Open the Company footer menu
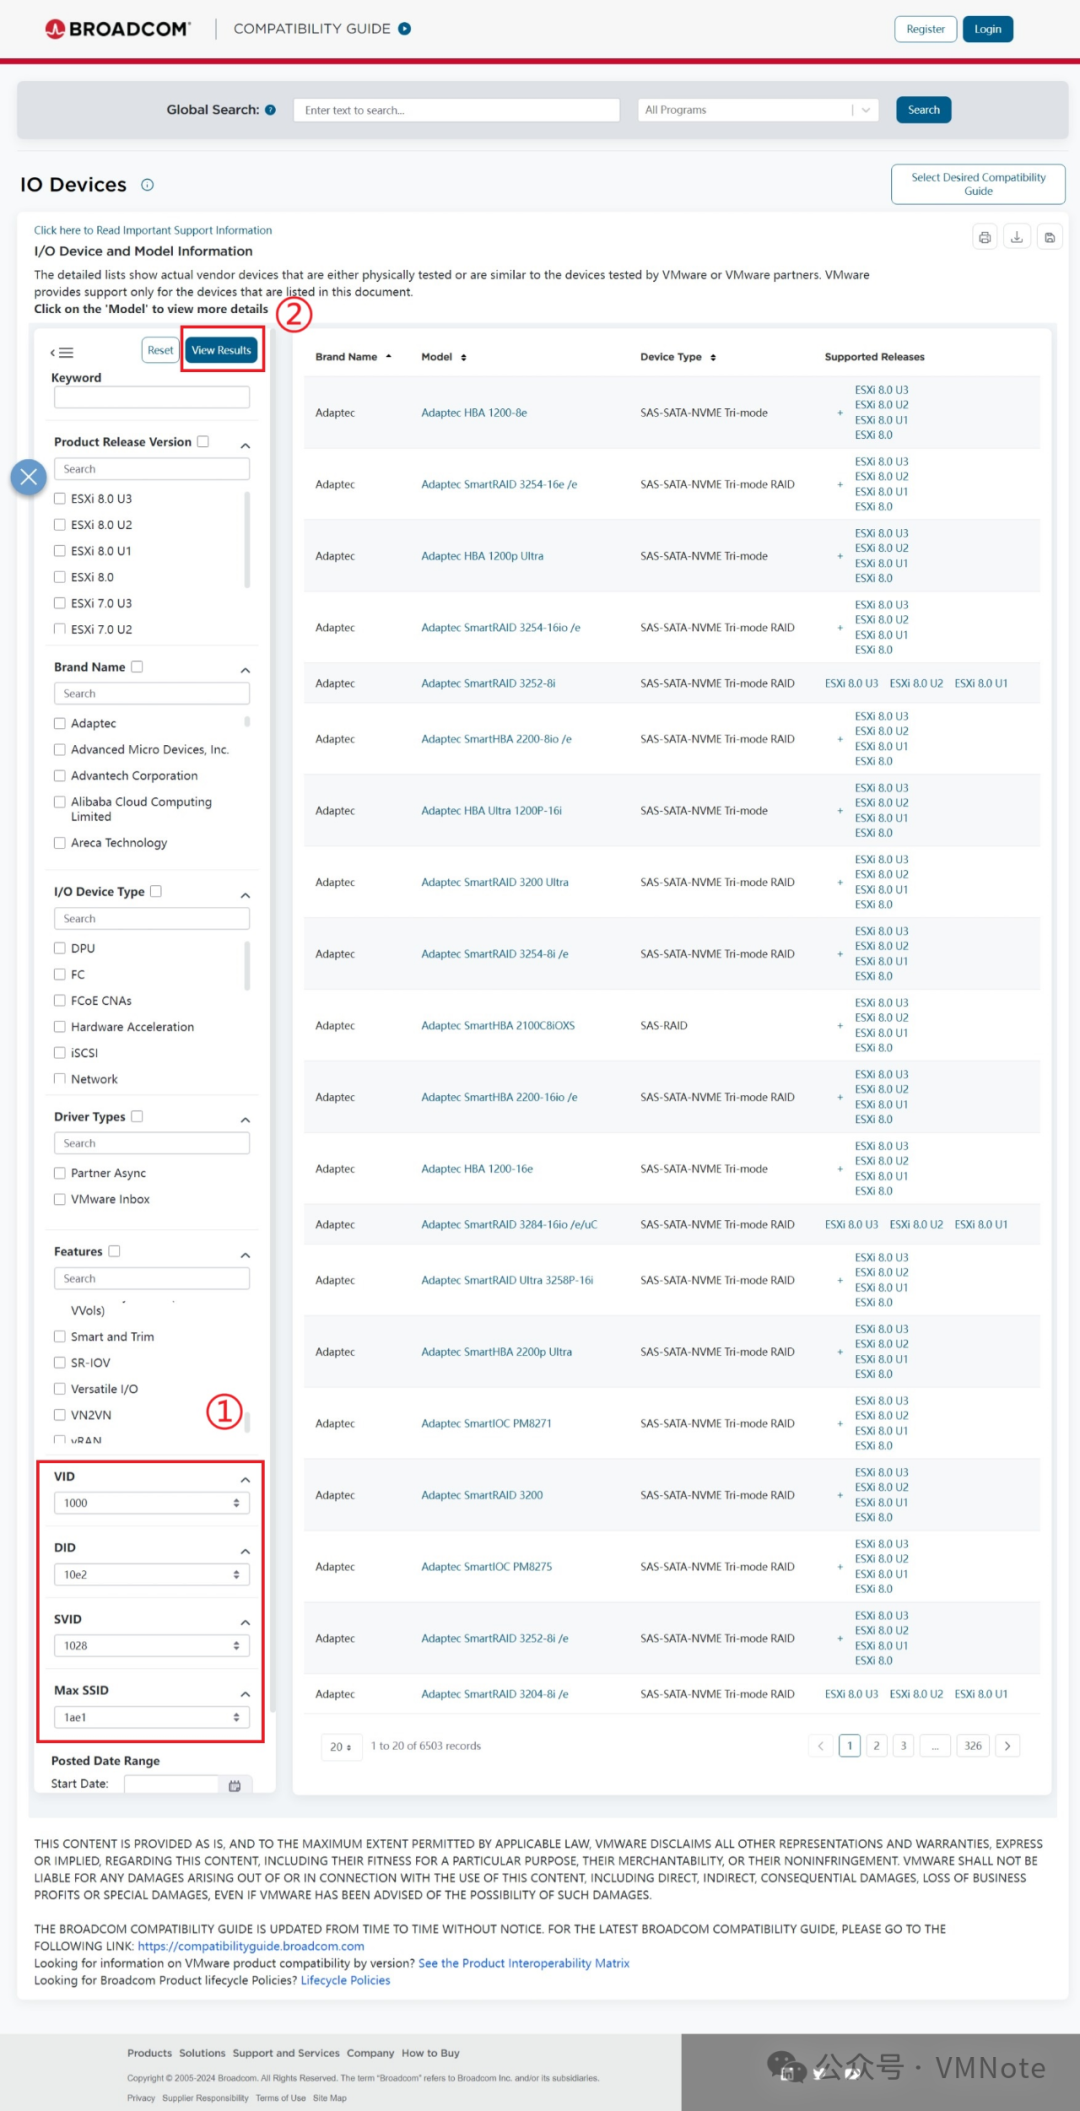Image resolution: width=1080 pixels, height=2111 pixels. [370, 2053]
